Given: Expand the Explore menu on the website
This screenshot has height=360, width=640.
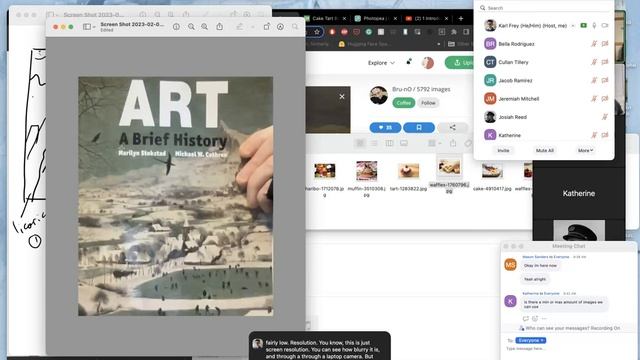Looking at the screenshot, I should tap(381, 63).
